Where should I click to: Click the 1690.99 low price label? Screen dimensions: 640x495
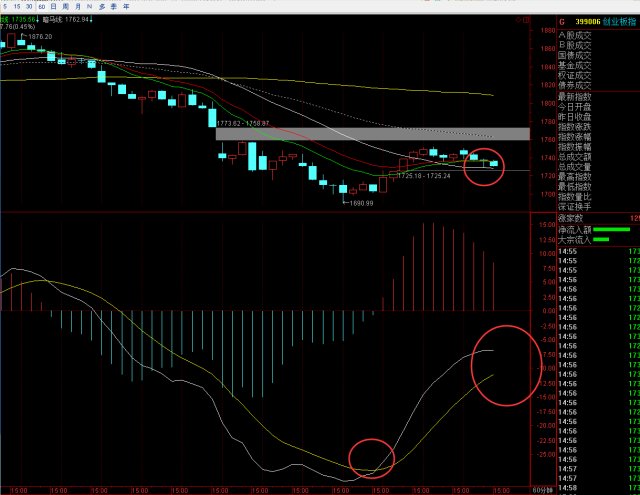click(359, 203)
